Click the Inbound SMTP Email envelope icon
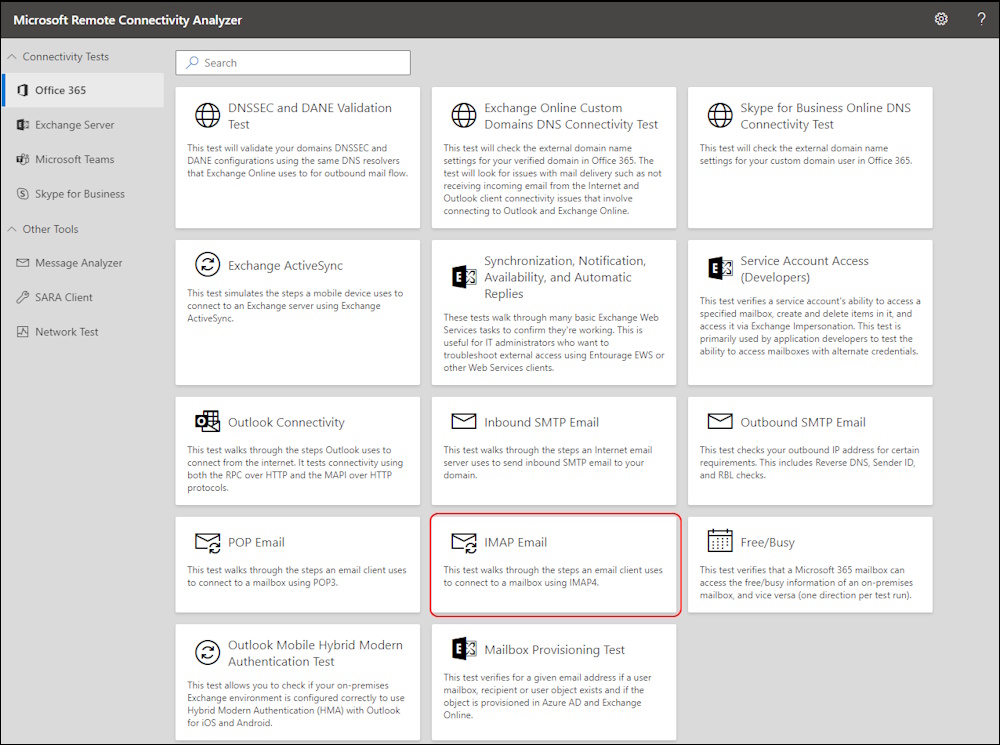This screenshot has width=1000, height=745. [464, 421]
